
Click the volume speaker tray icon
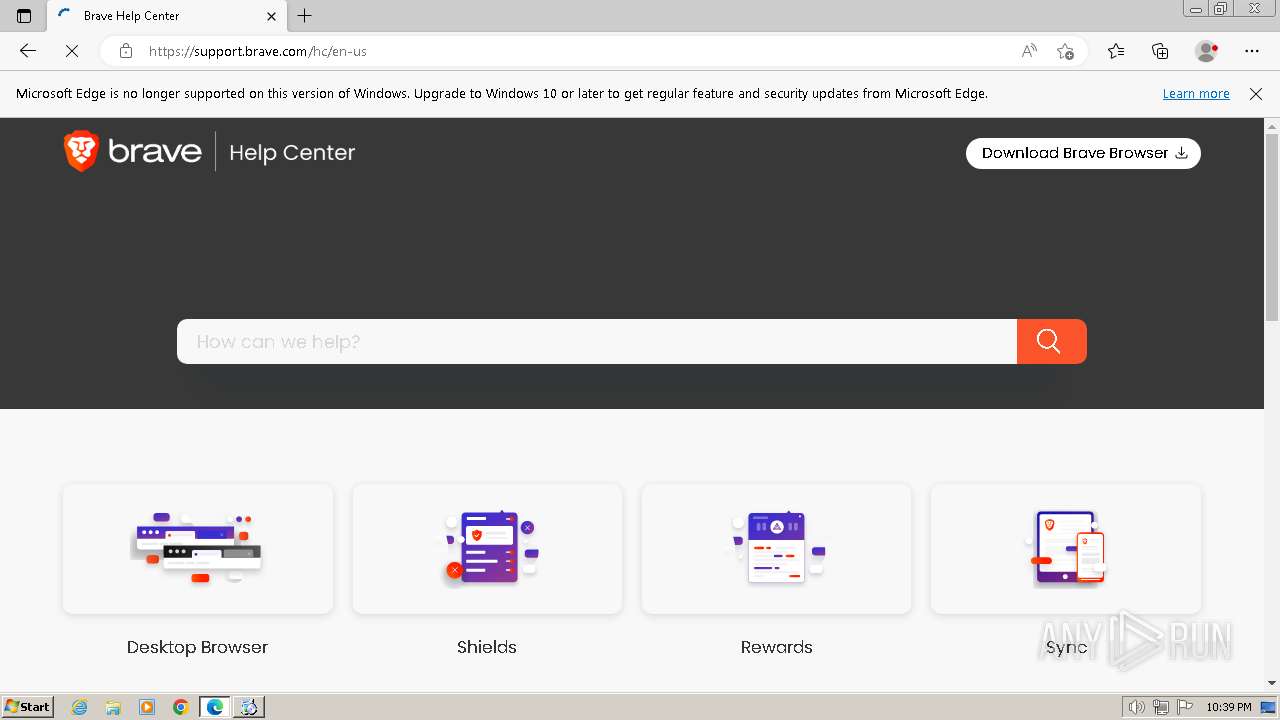(x=1137, y=707)
